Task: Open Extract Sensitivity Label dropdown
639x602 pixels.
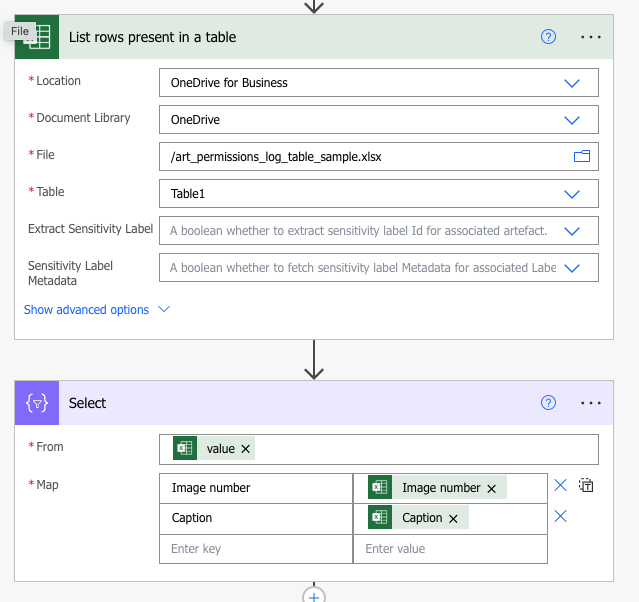Action: coord(572,231)
